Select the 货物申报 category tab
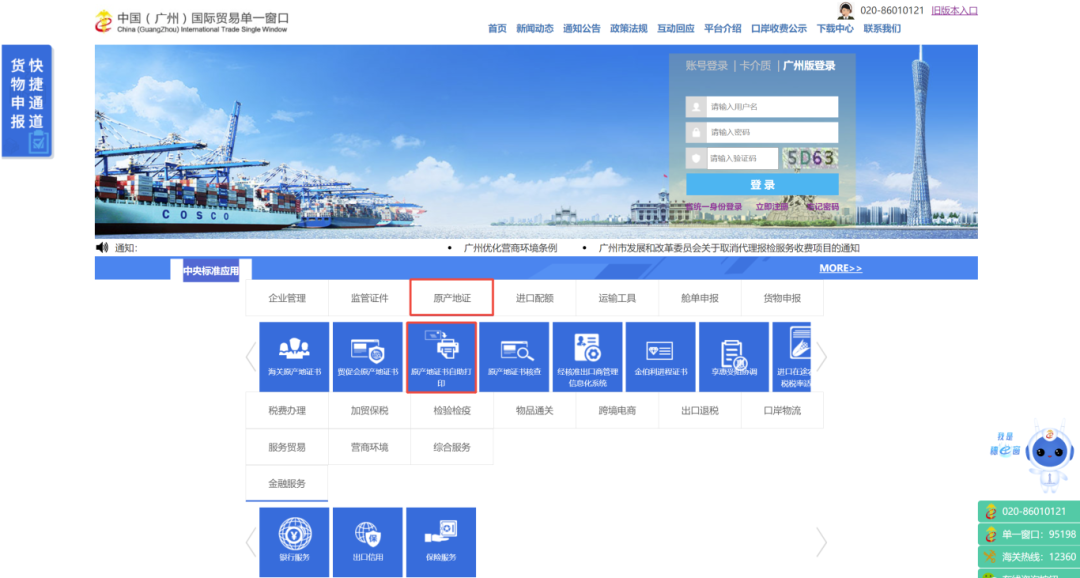This screenshot has height=578, width=1080. (x=782, y=298)
